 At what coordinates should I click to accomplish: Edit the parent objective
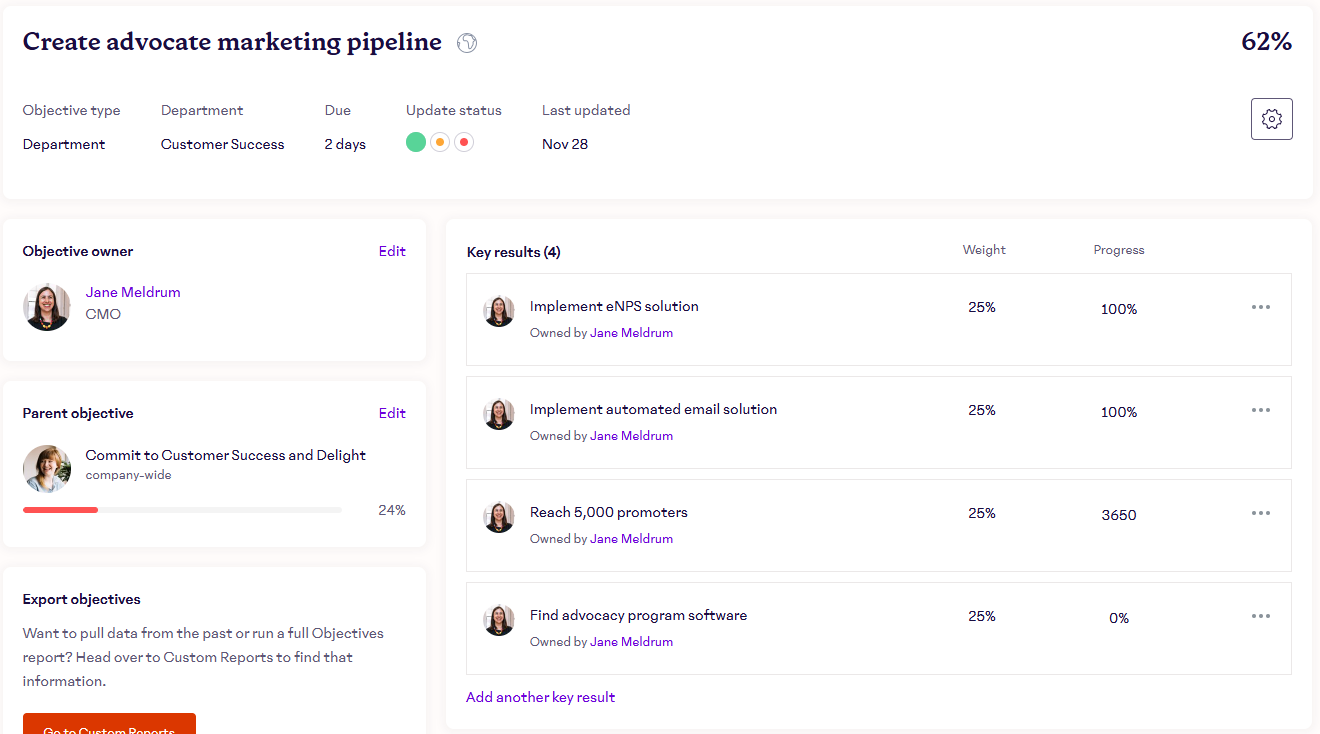(392, 413)
